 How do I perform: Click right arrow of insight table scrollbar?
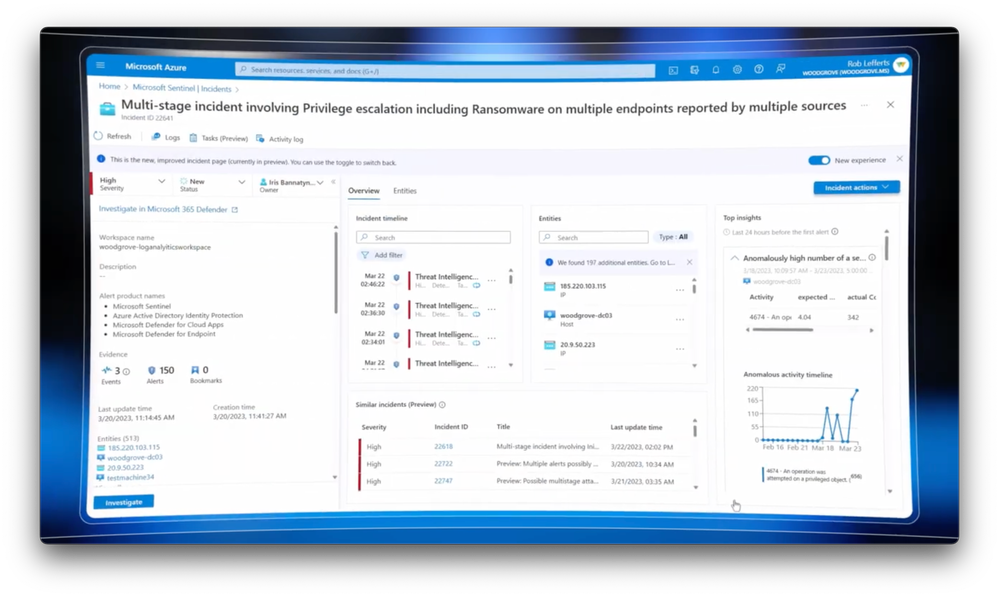[871, 330]
